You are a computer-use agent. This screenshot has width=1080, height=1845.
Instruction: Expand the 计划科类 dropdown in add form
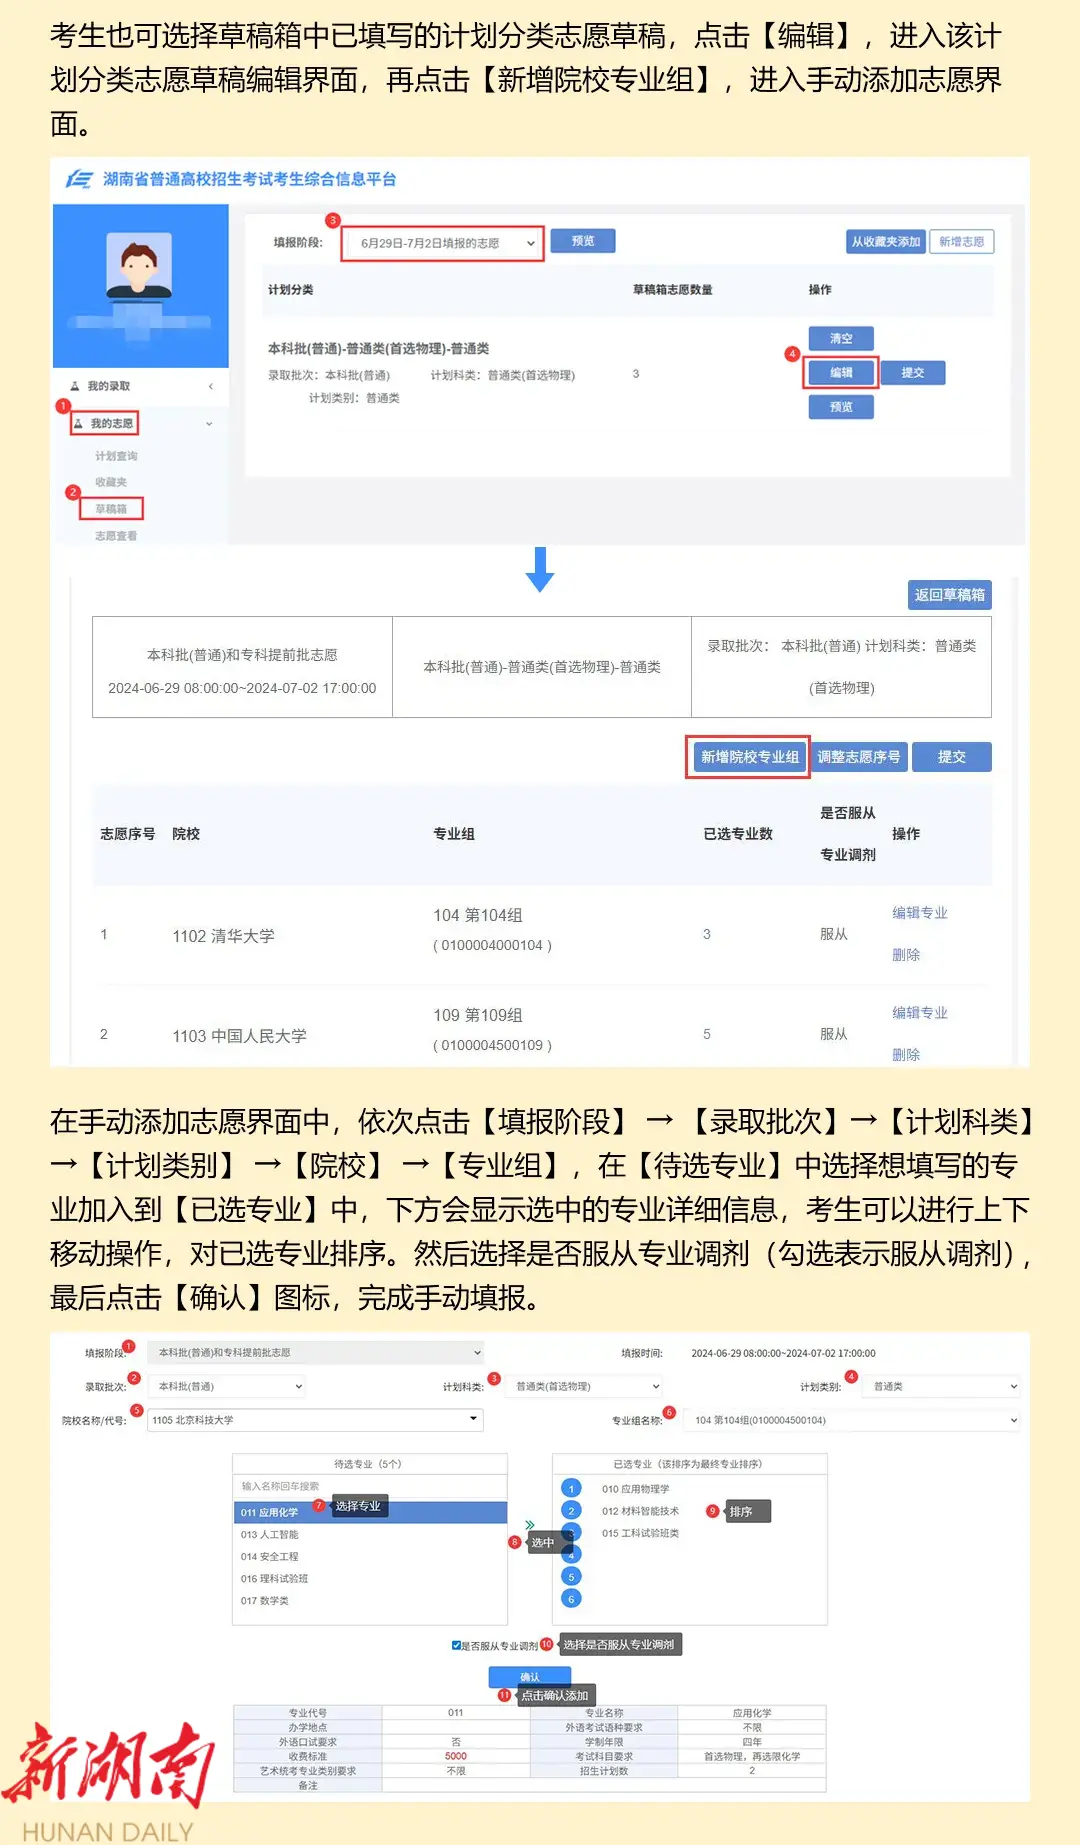(x=585, y=1387)
